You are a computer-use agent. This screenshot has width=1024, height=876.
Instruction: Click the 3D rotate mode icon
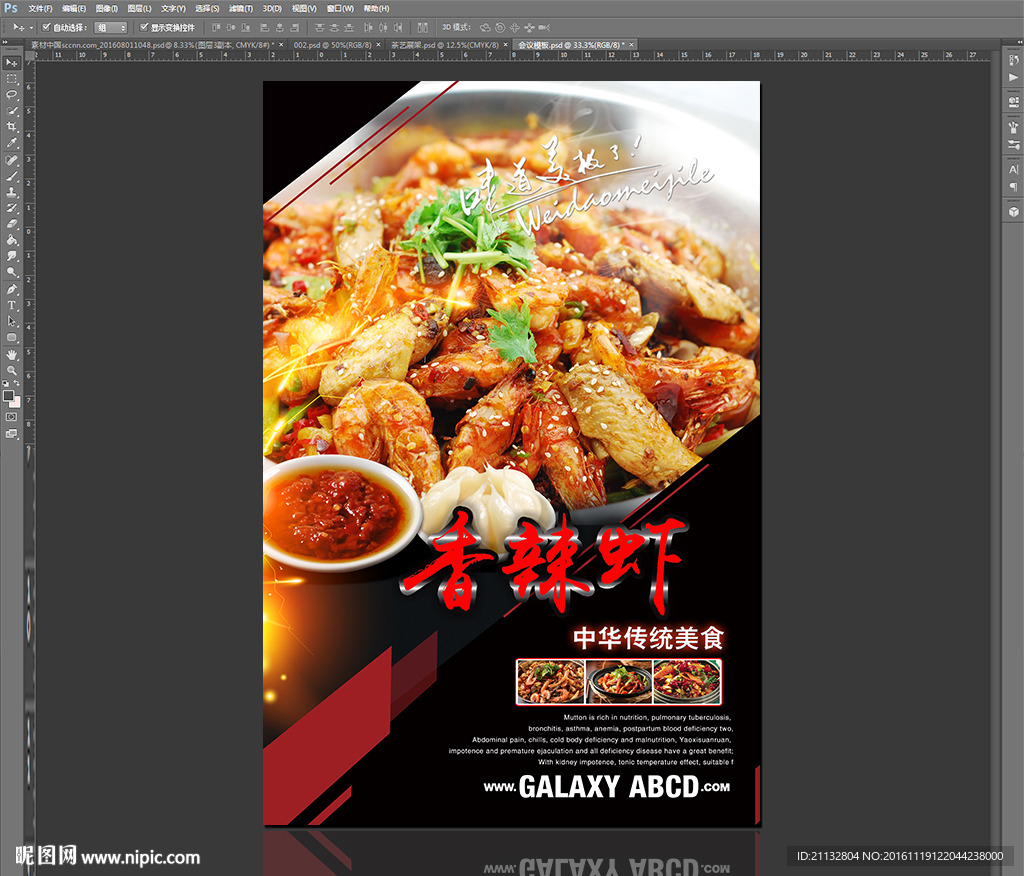tap(485, 27)
